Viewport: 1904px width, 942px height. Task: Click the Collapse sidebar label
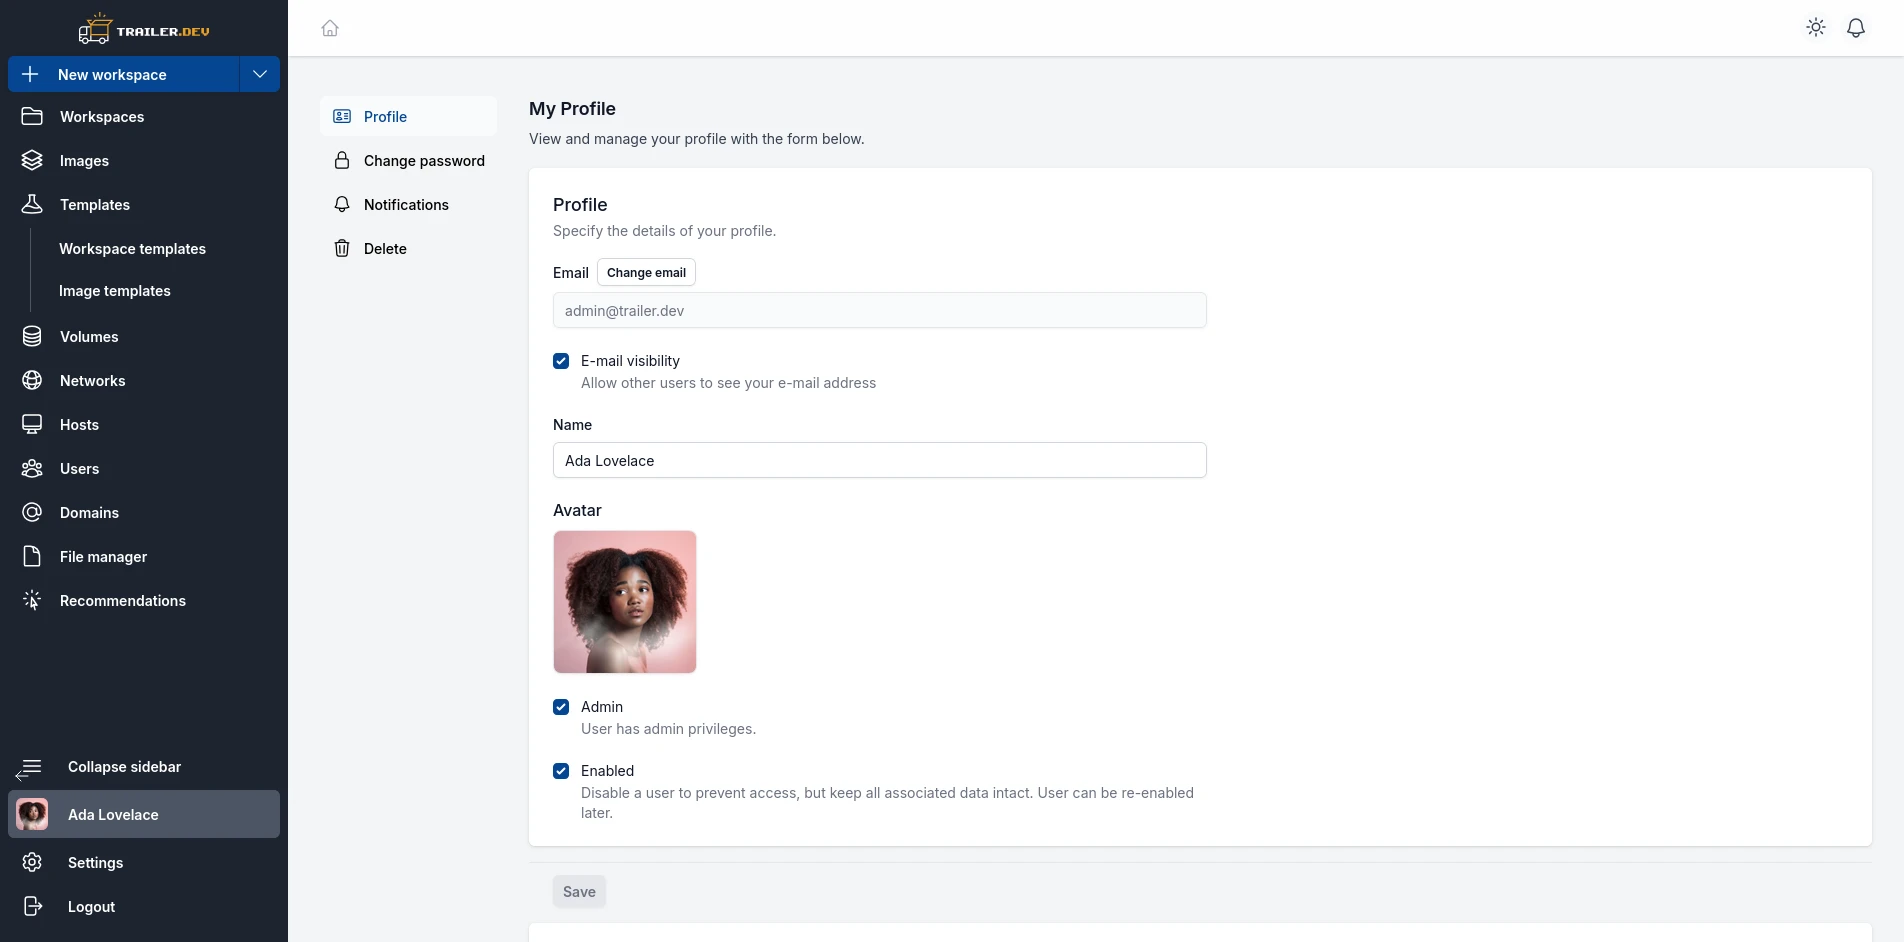point(124,766)
